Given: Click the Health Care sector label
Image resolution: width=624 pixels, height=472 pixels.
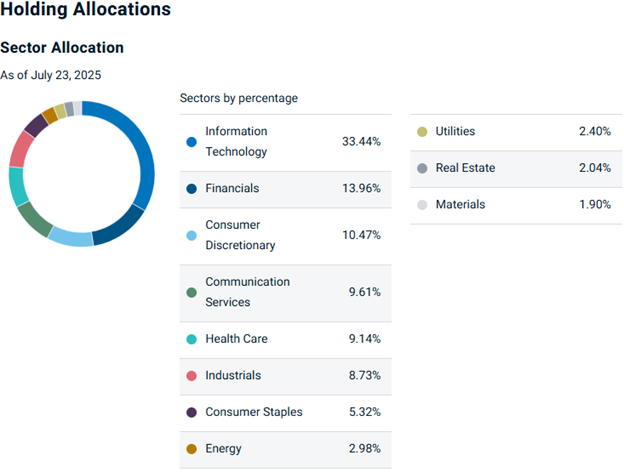Looking at the screenshot, I should pyautogui.click(x=237, y=339).
